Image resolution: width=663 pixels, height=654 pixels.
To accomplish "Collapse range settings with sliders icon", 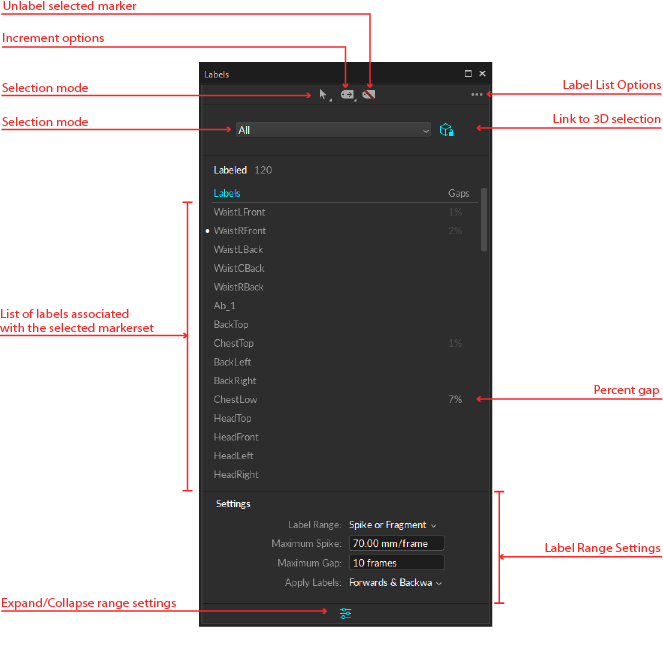I will coord(345,613).
